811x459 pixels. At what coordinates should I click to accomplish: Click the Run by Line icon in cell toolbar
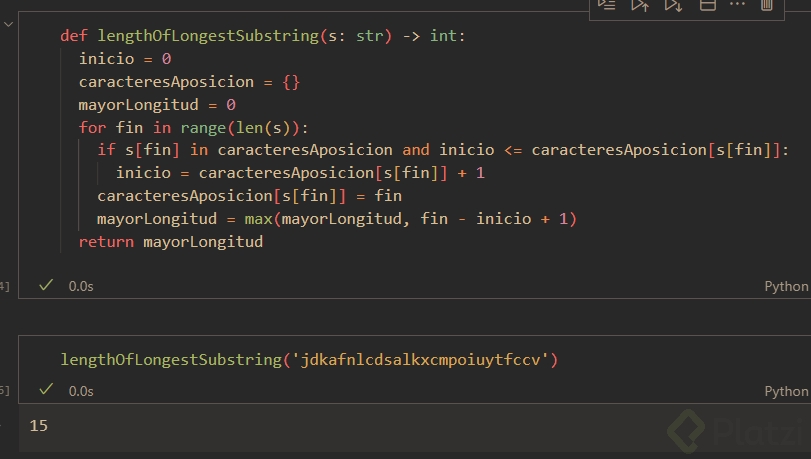click(606, 5)
